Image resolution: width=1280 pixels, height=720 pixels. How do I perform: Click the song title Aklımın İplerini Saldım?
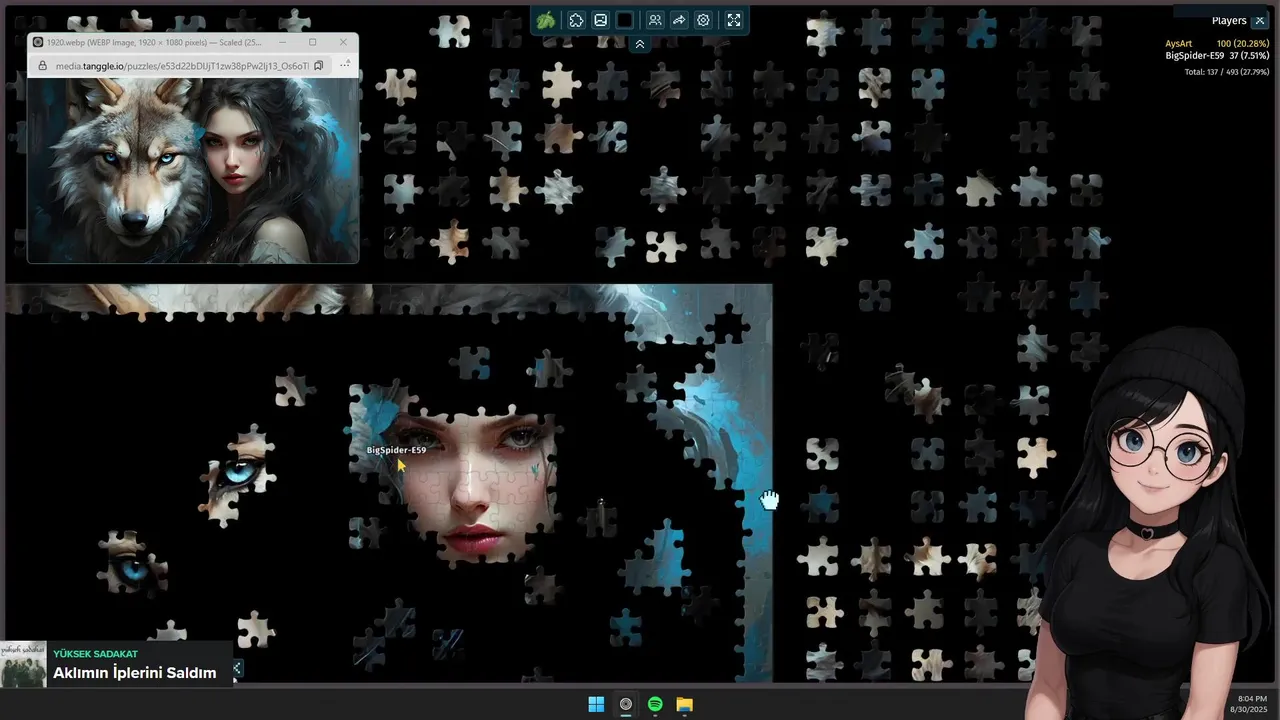(x=134, y=673)
